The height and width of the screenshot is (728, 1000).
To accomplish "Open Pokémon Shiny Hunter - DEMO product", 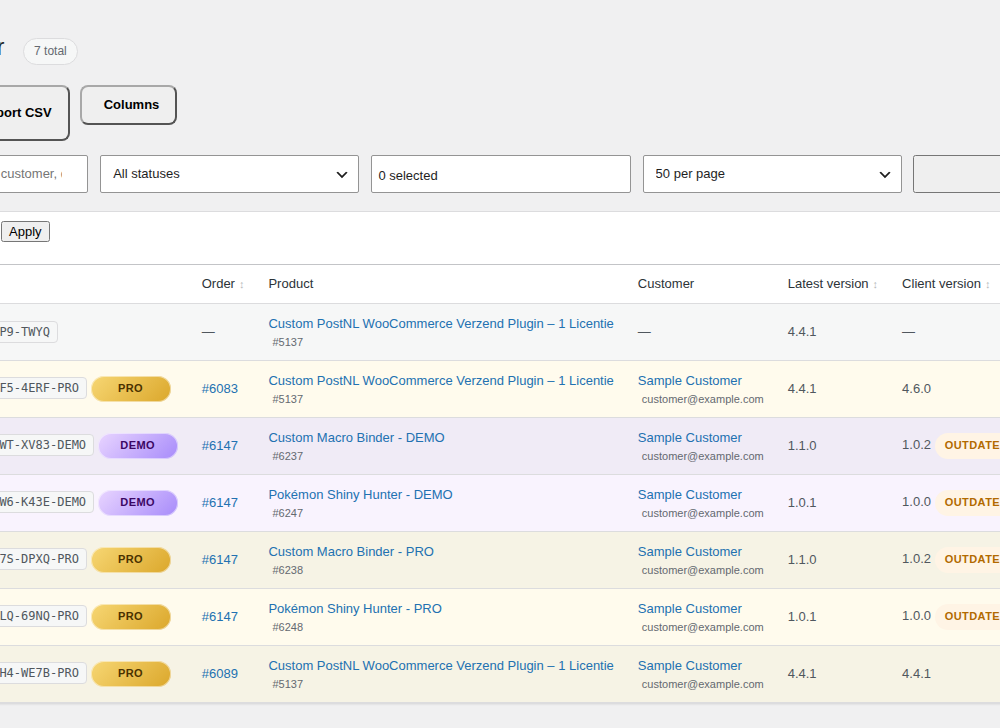I will point(360,495).
